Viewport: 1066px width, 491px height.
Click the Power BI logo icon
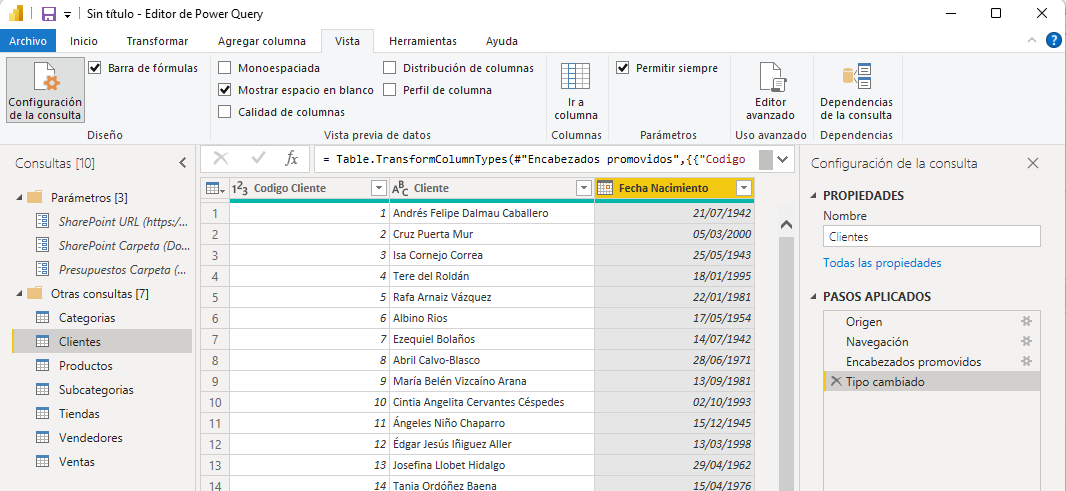click(16, 14)
